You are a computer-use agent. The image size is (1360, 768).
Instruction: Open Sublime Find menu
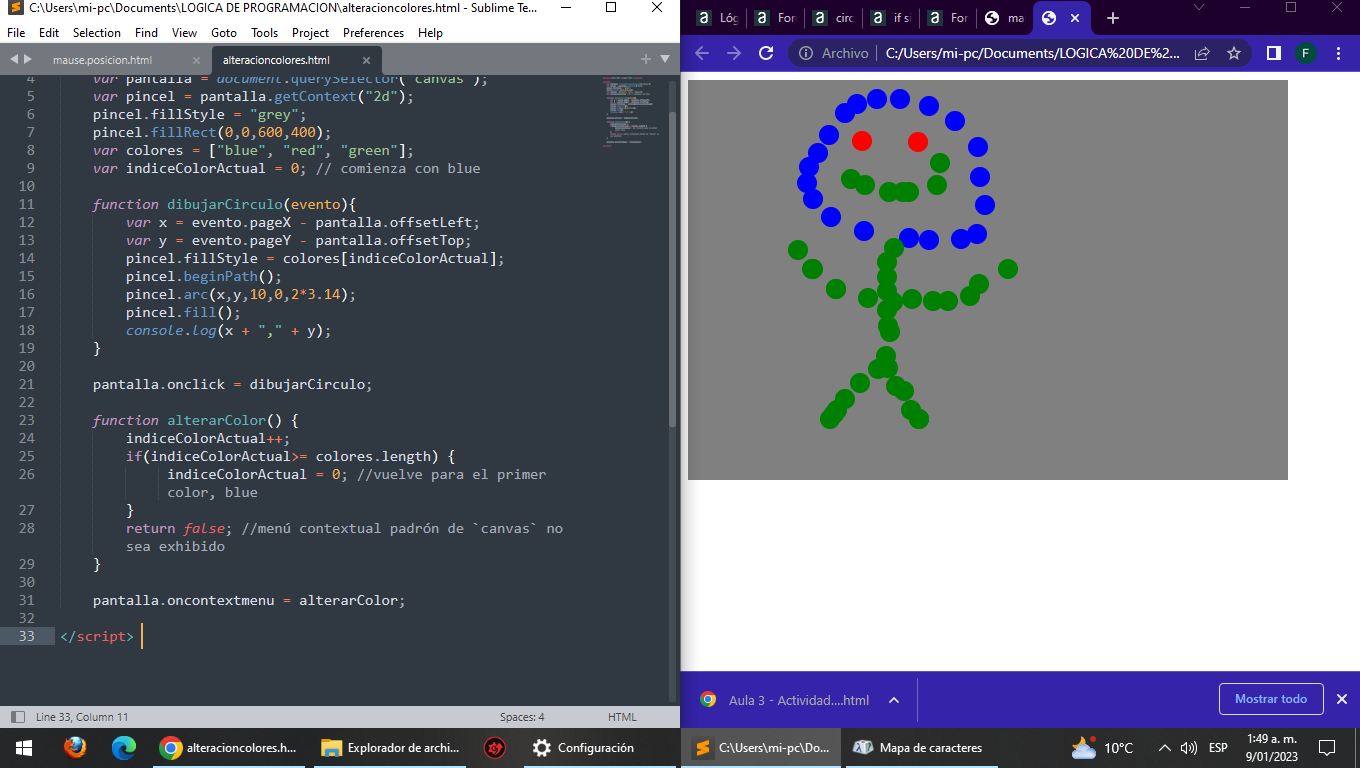pyautogui.click(x=146, y=33)
